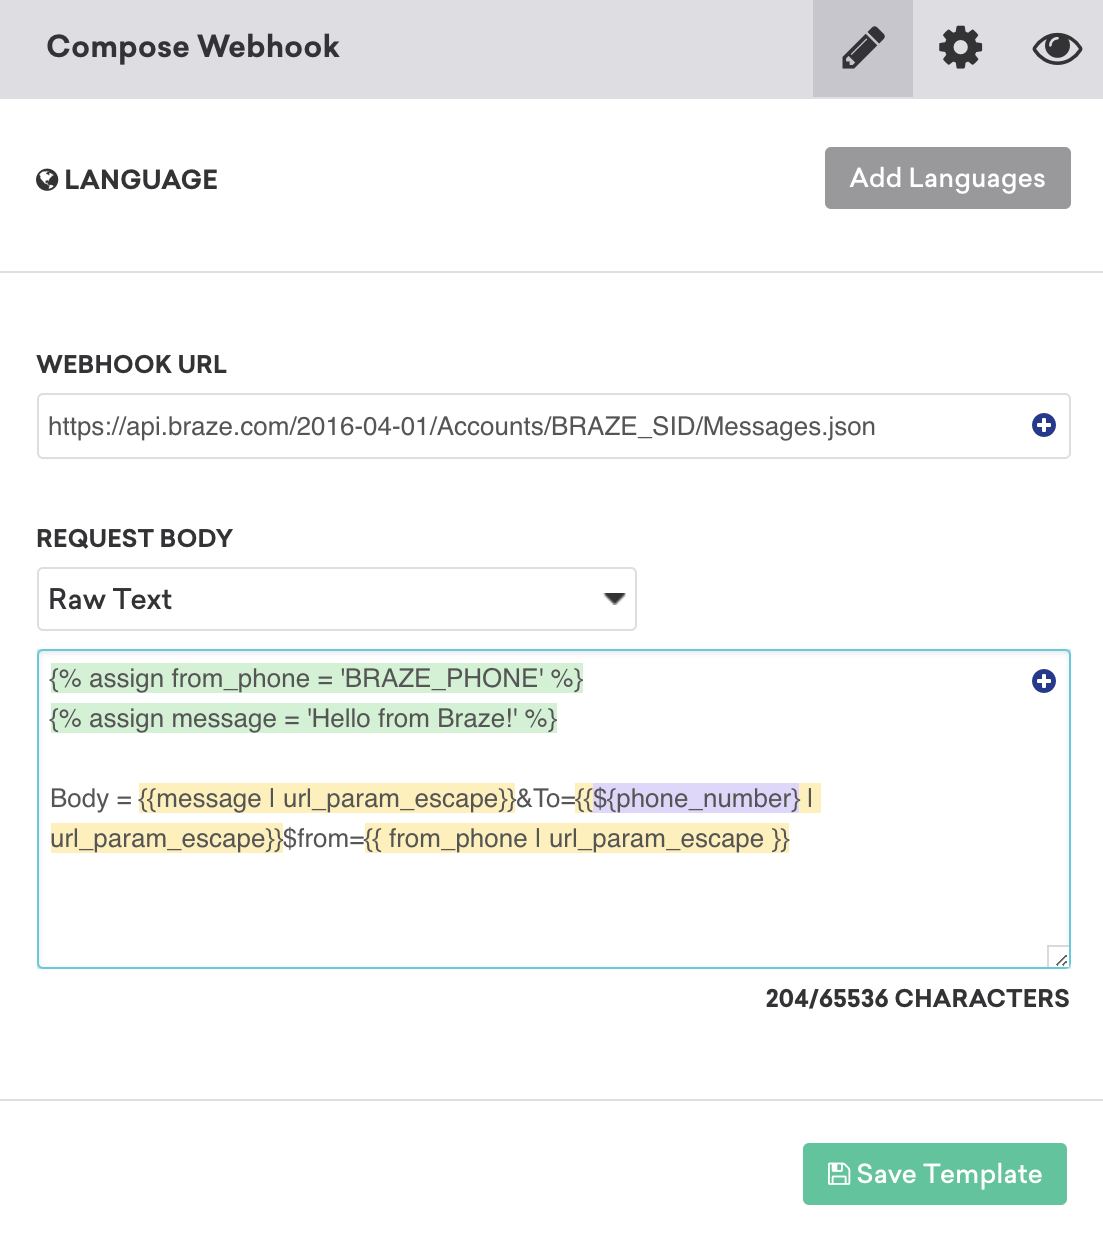Image resolution: width=1103 pixels, height=1237 pixels.
Task: Click the globe icon beside LANGUAGE
Action: 47,180
